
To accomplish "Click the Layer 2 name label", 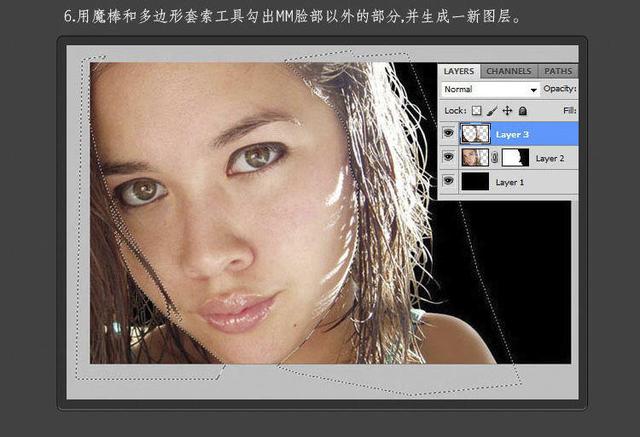I will pyautogui.click(x=550, y=158).
